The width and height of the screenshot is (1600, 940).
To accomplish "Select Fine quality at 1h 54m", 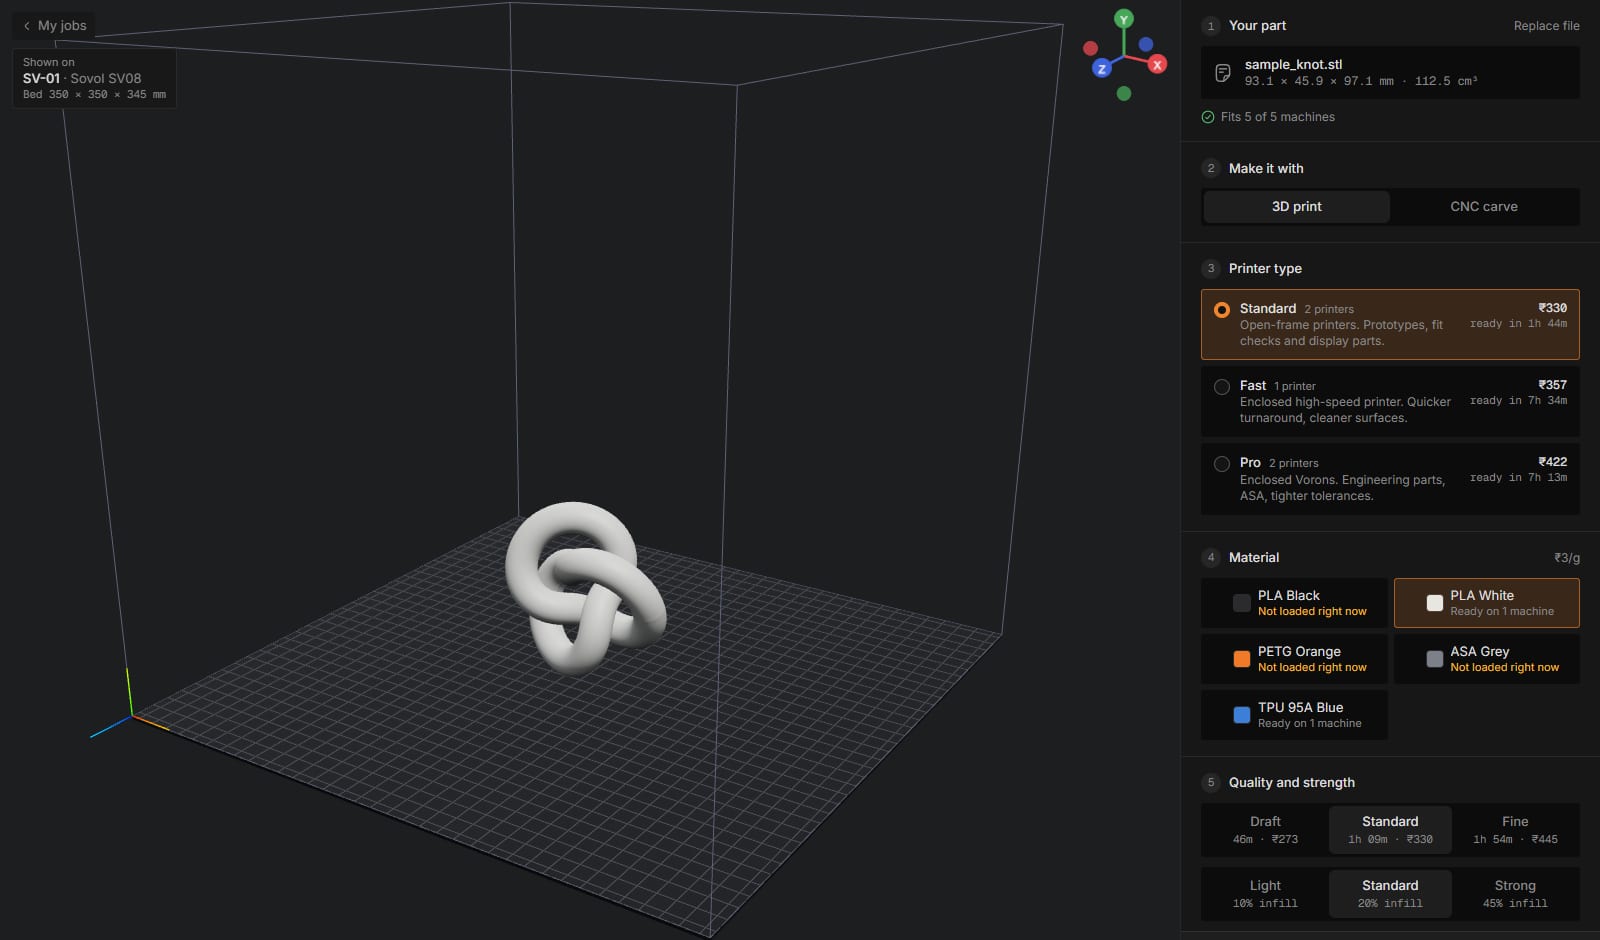I will click(1515, 830).
